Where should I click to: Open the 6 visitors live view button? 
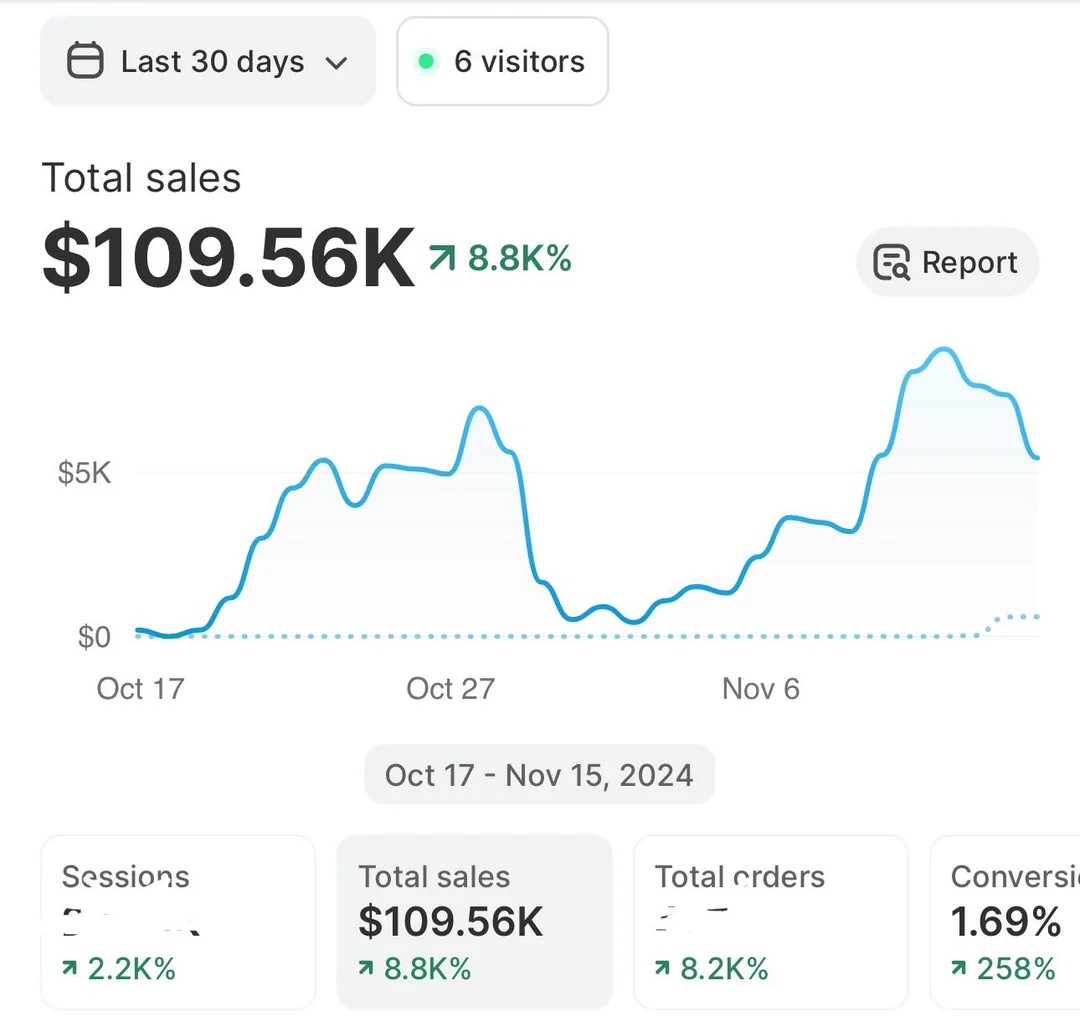point(502,61)
